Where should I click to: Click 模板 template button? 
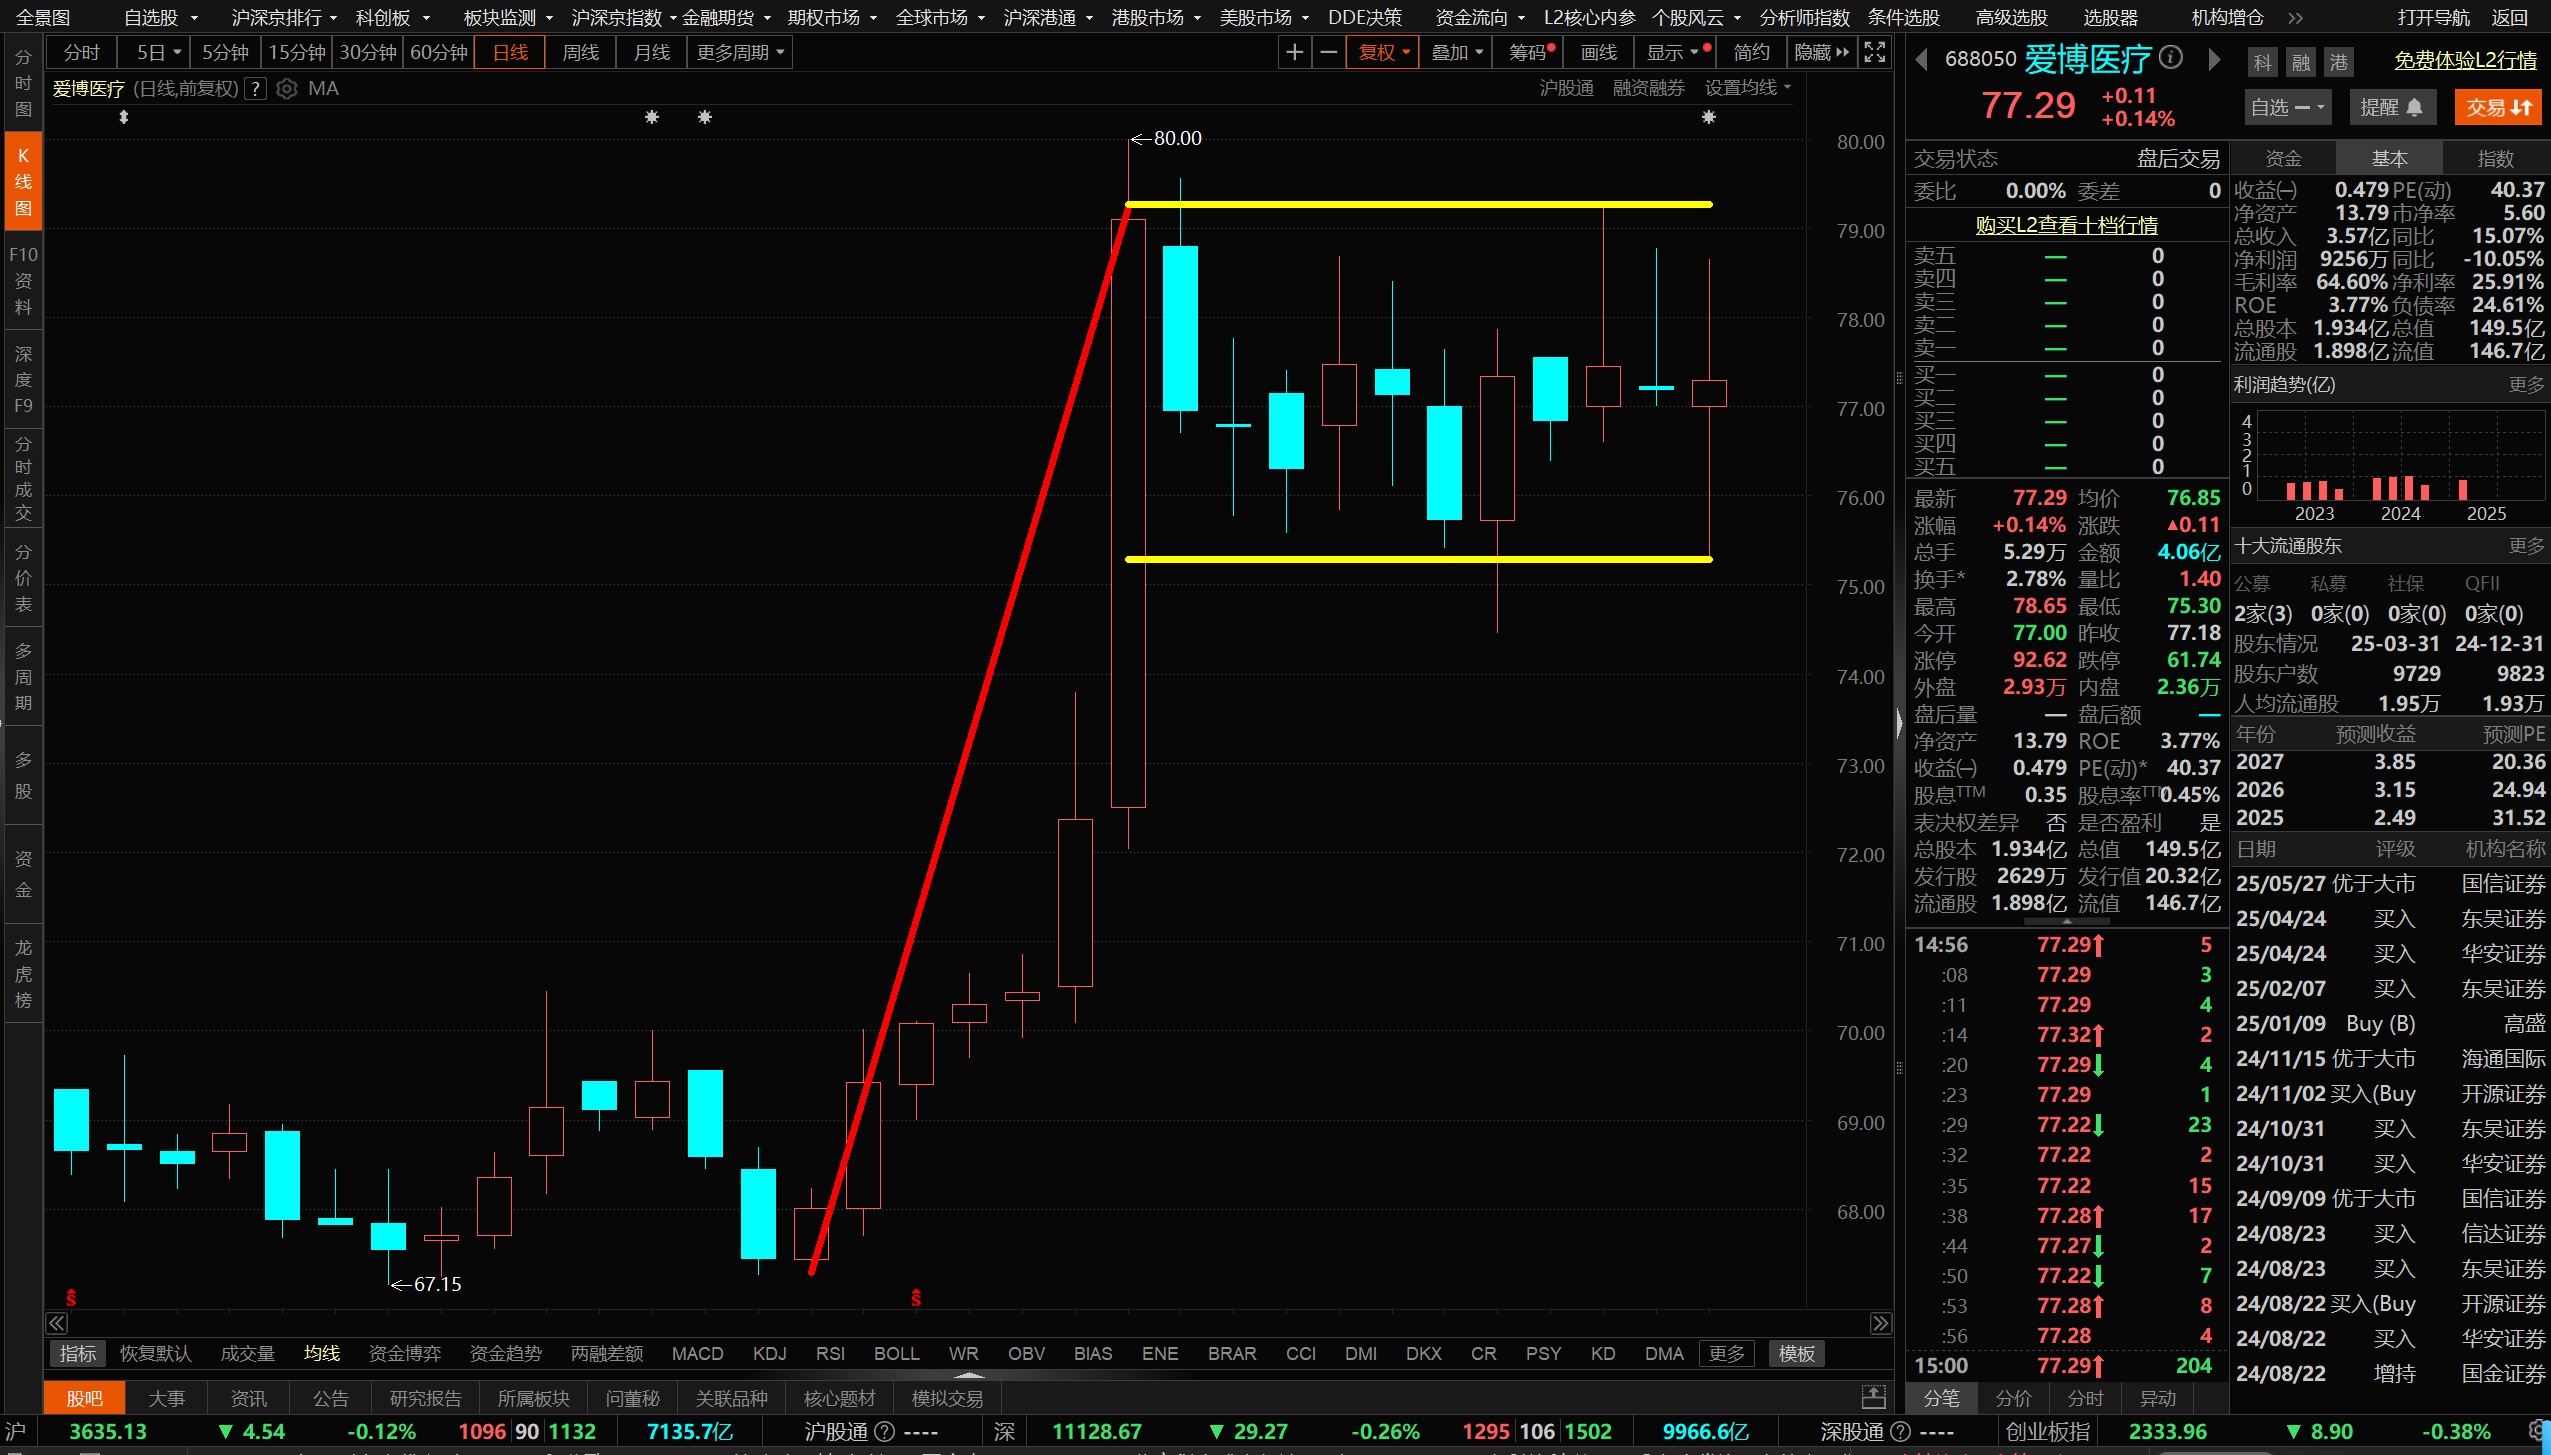[1796, 1353]
